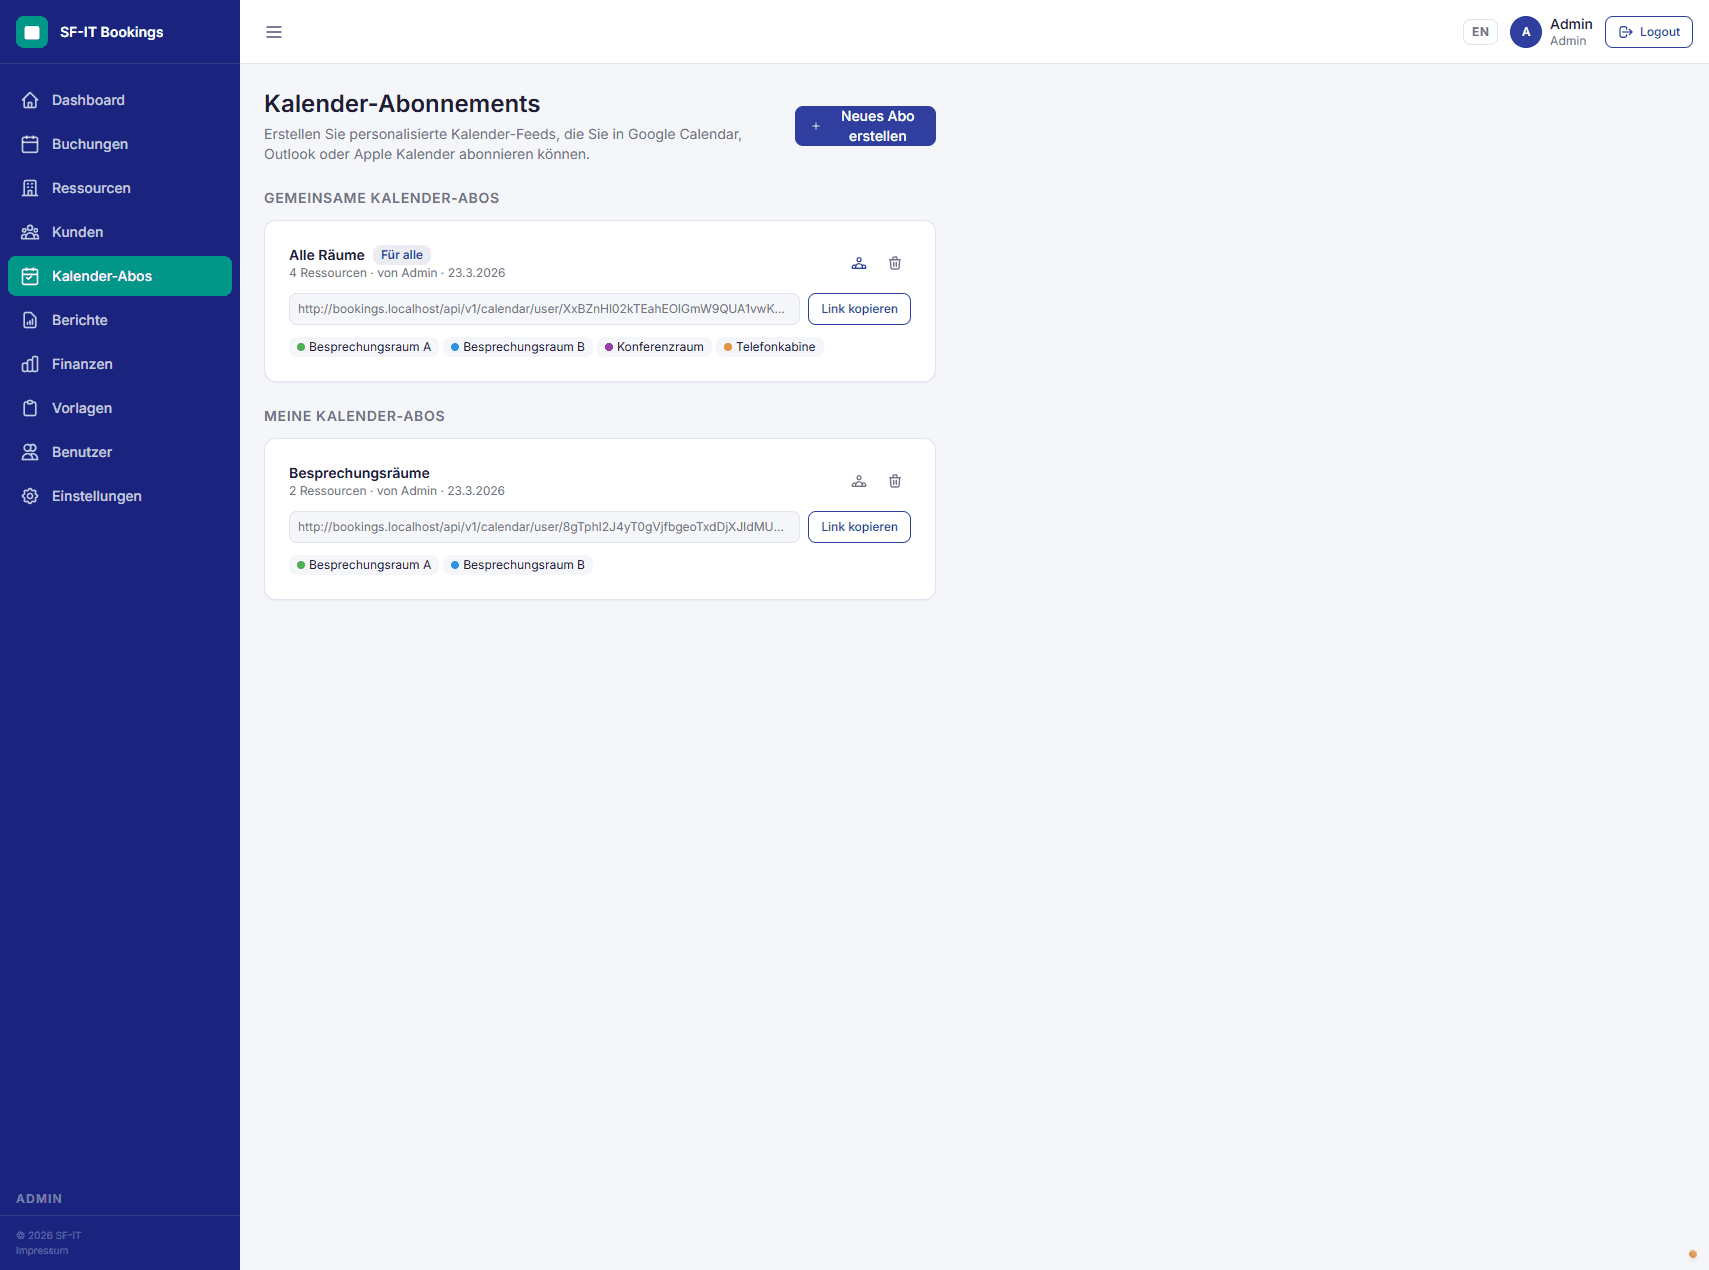Viewport: 1709px width, 1270px height.
Task: Click share icon on Alle Räume card
Action: tap(859, 263)
